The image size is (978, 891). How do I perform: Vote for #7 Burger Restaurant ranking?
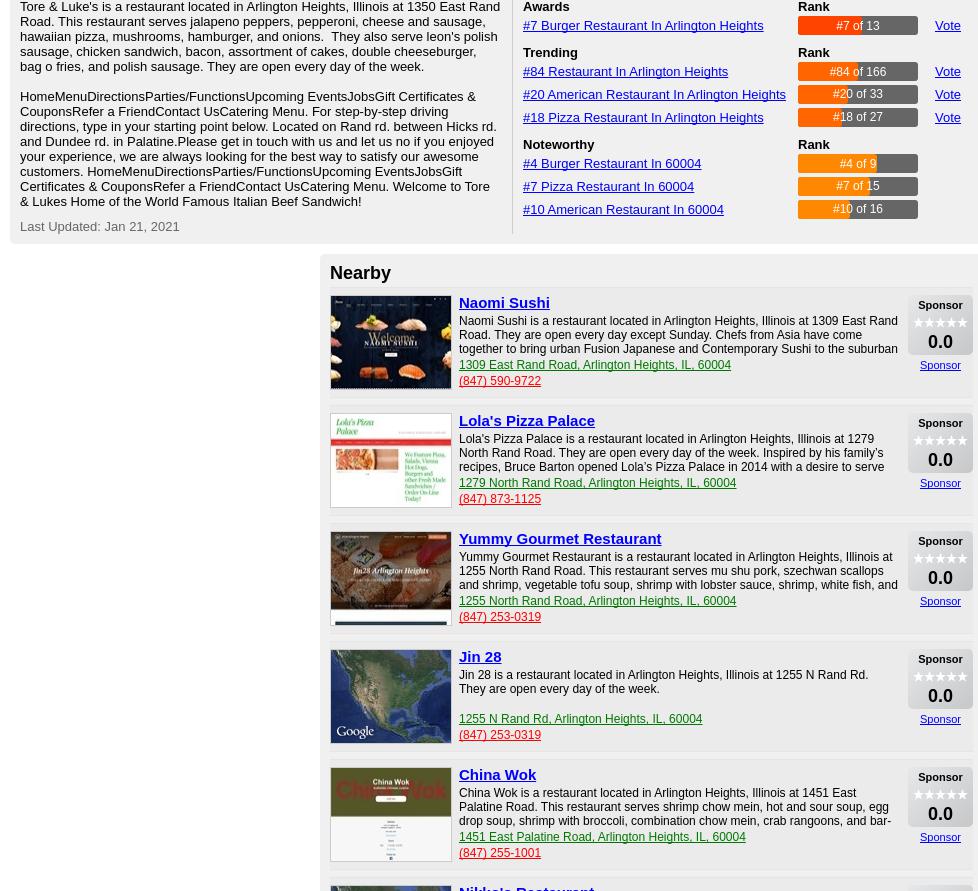tap(947, 26)
